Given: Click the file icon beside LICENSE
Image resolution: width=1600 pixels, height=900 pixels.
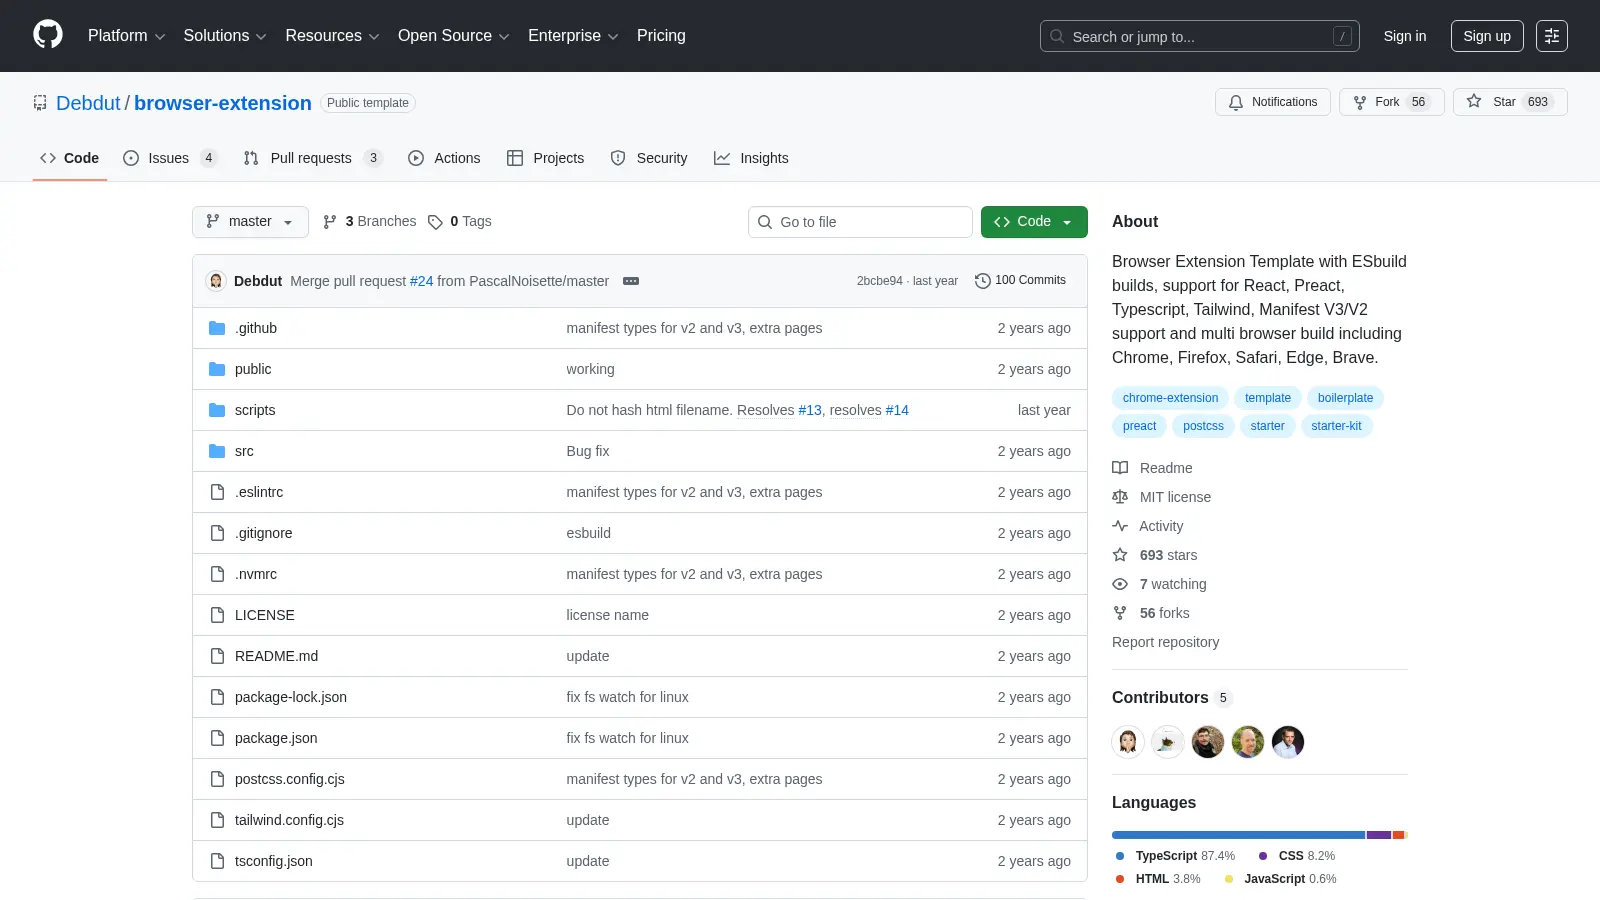Looking at the screenshot, I should point(217,615).
